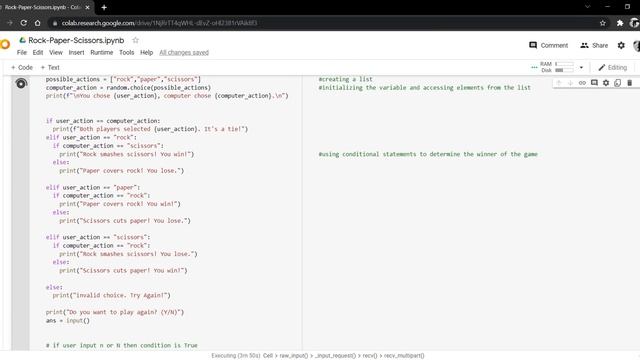
Task: Go to browser home page
Action: [38, 23]
